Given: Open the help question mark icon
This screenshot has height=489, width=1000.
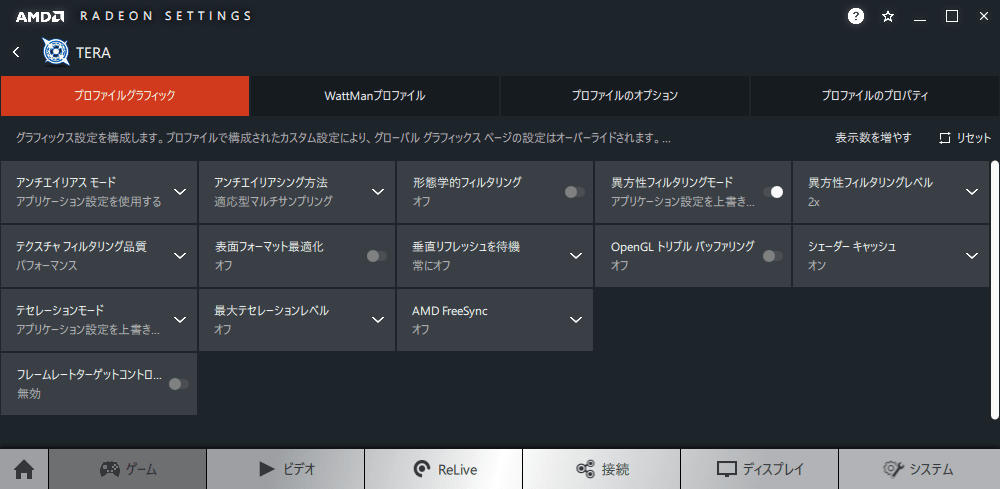Looking at the screenshot, I should click(x=856, y=17).
